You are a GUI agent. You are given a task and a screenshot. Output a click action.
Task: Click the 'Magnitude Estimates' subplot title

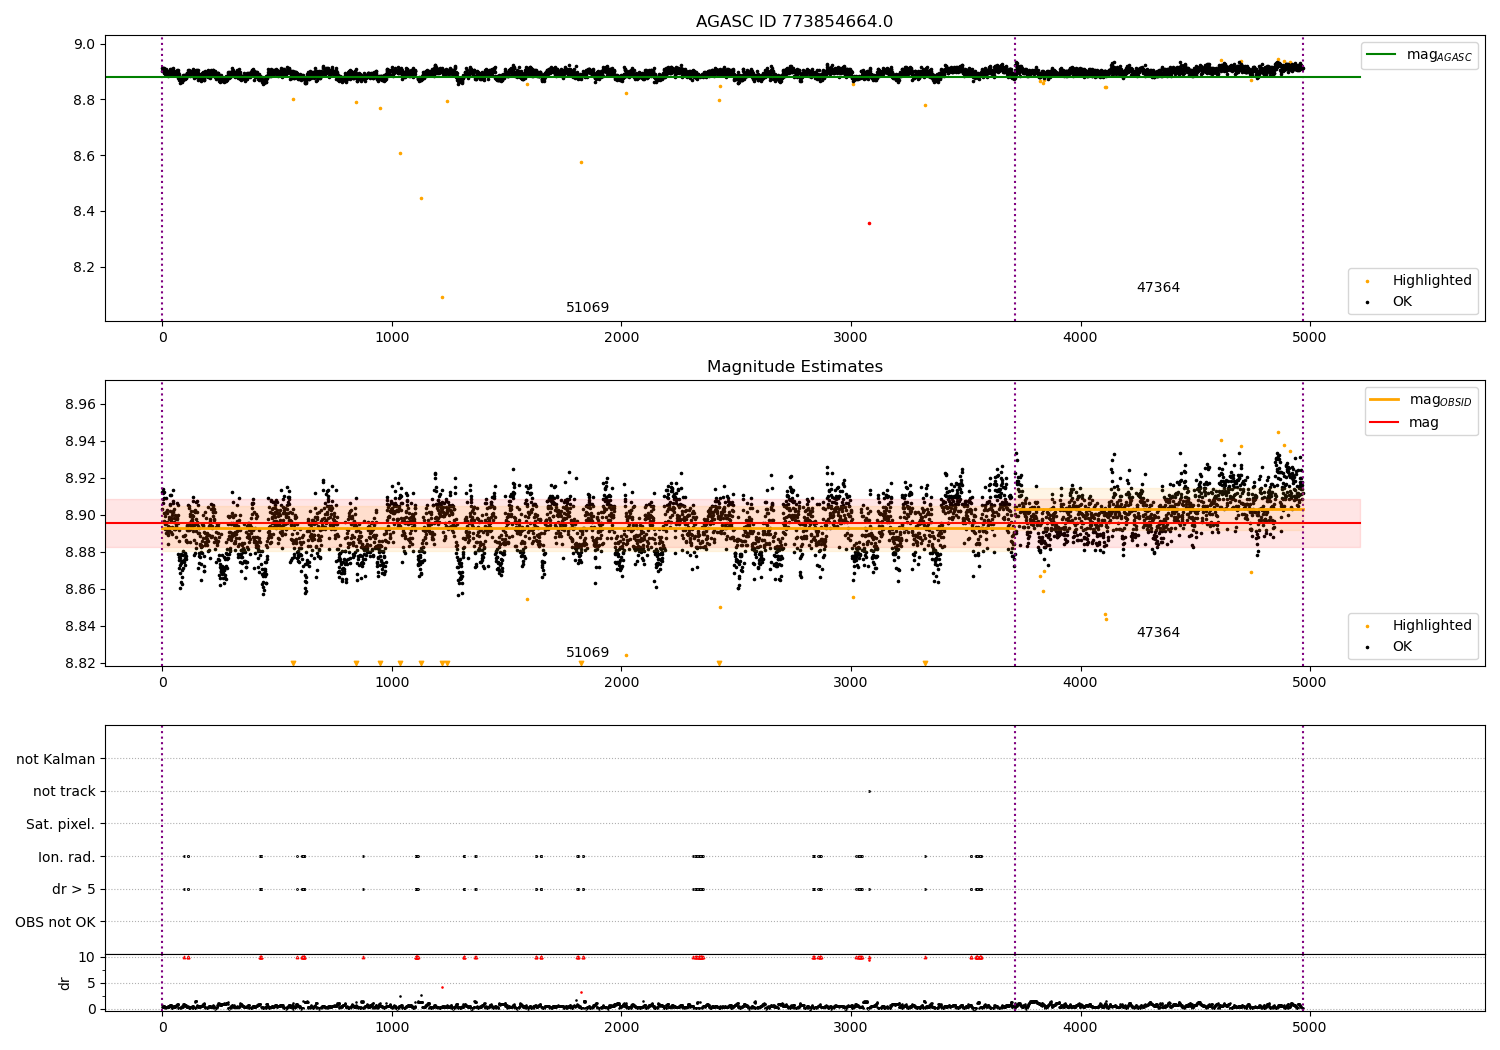(795, 367)
